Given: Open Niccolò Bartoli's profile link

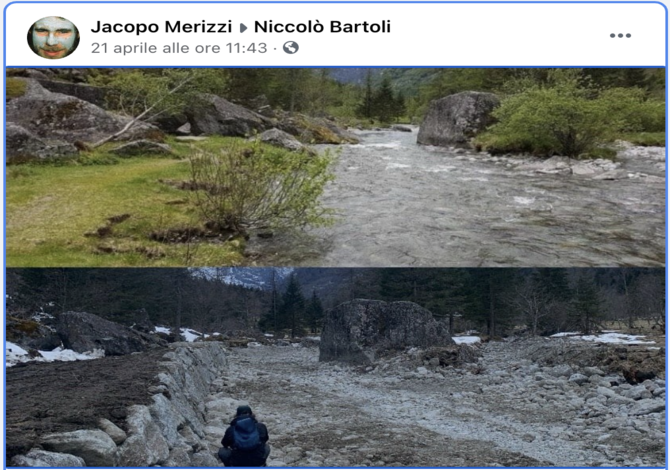Looking at the screenshot, I should [322, 26].
